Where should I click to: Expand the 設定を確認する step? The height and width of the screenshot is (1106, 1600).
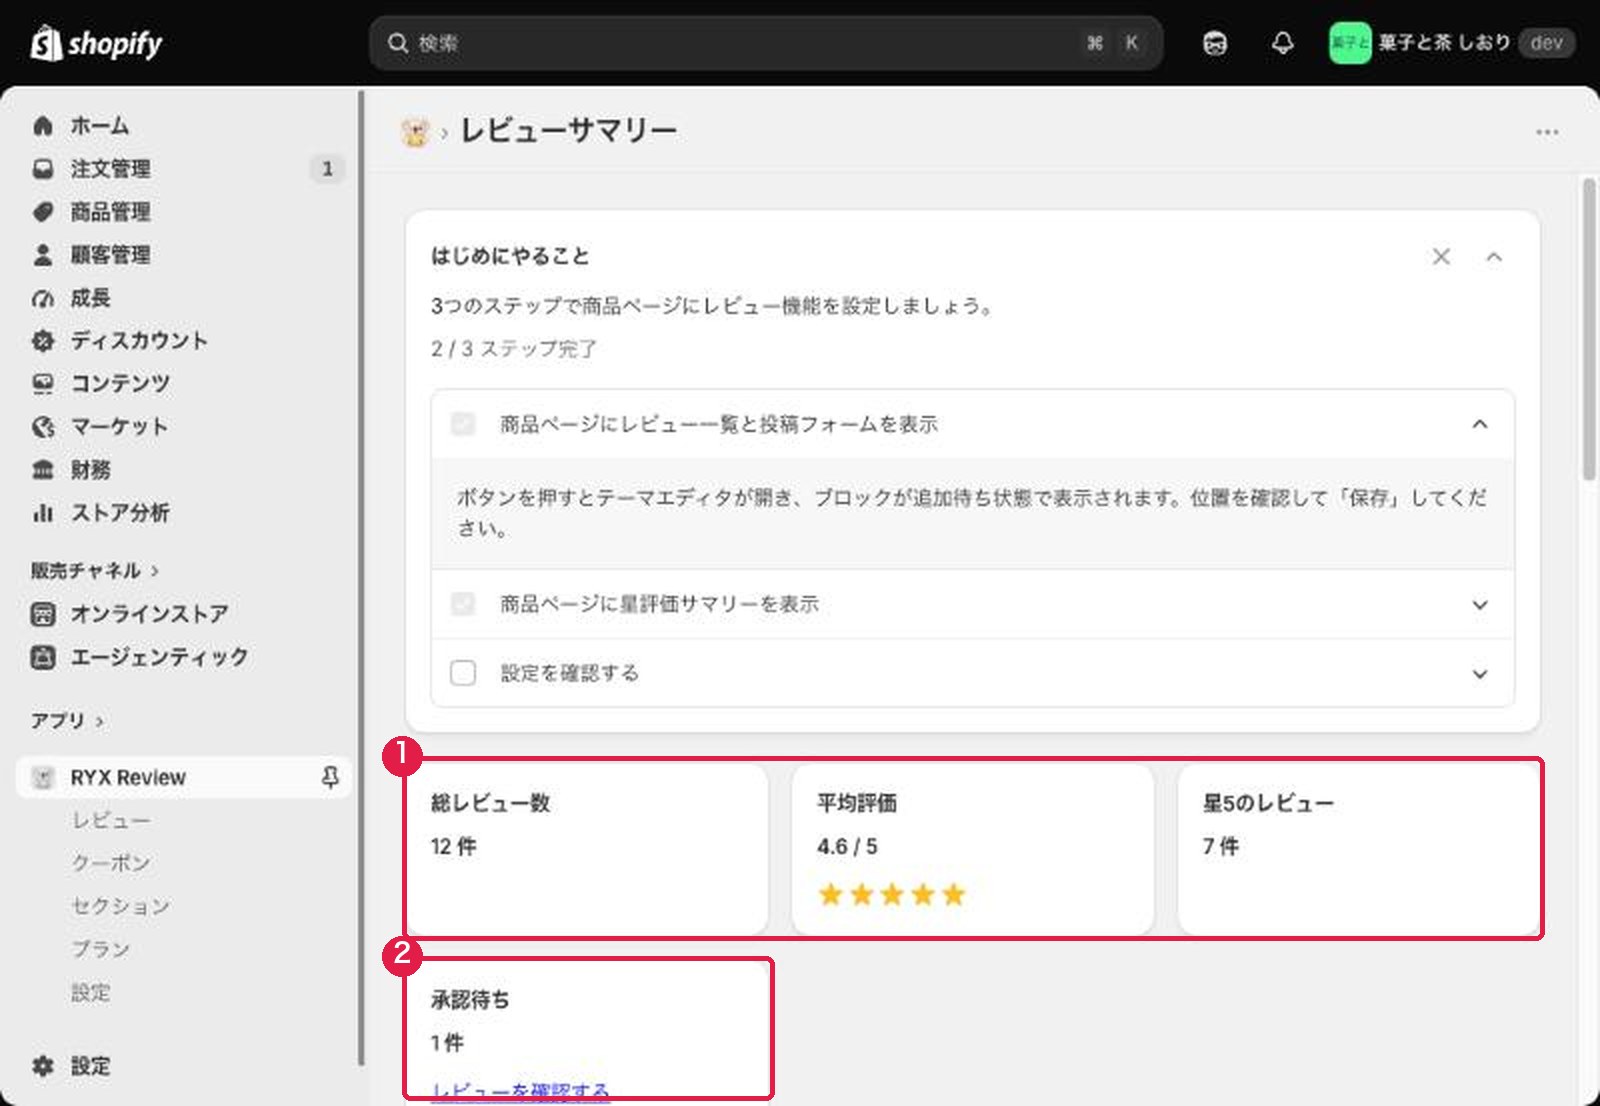coord(1480,673)
